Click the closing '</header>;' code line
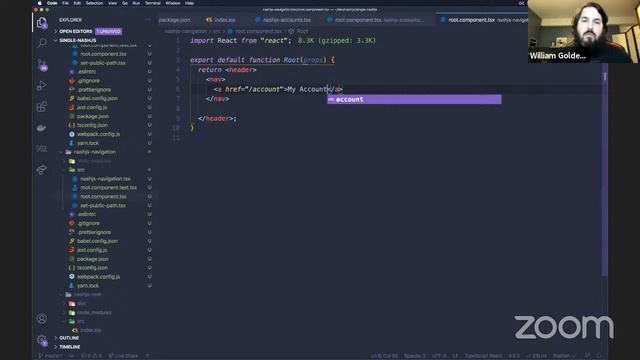This screenshot has height=360, width=640. point(217,119)
